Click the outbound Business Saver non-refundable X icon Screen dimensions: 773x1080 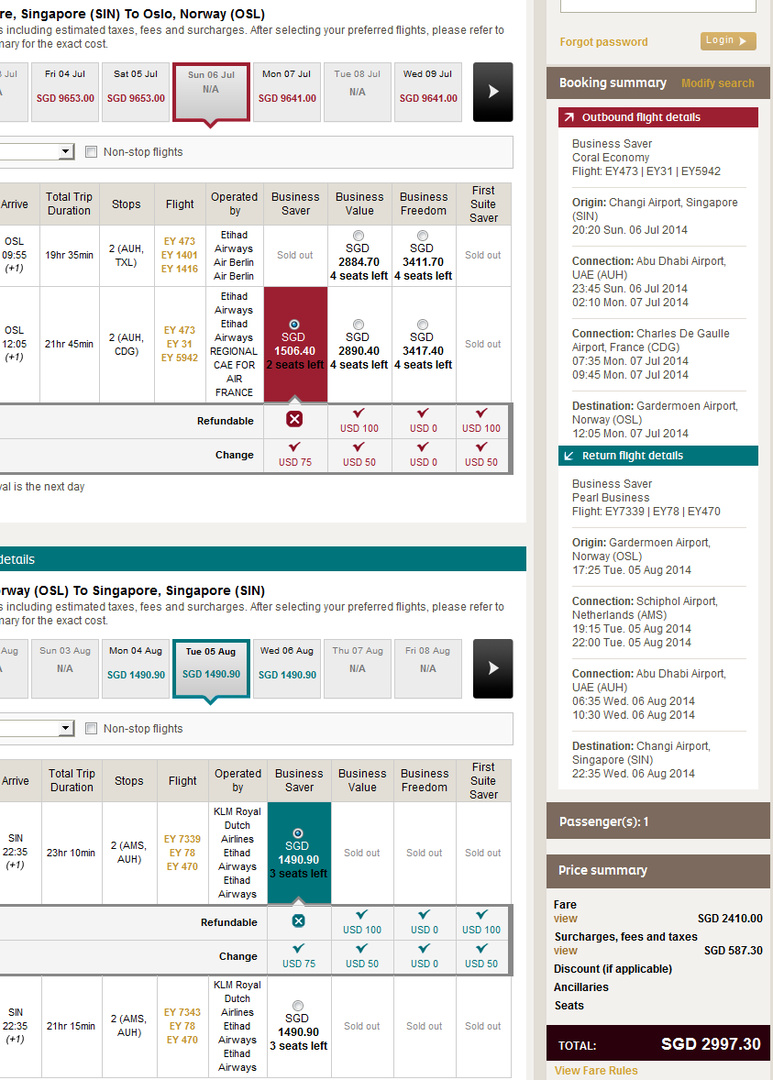point(294,419)
